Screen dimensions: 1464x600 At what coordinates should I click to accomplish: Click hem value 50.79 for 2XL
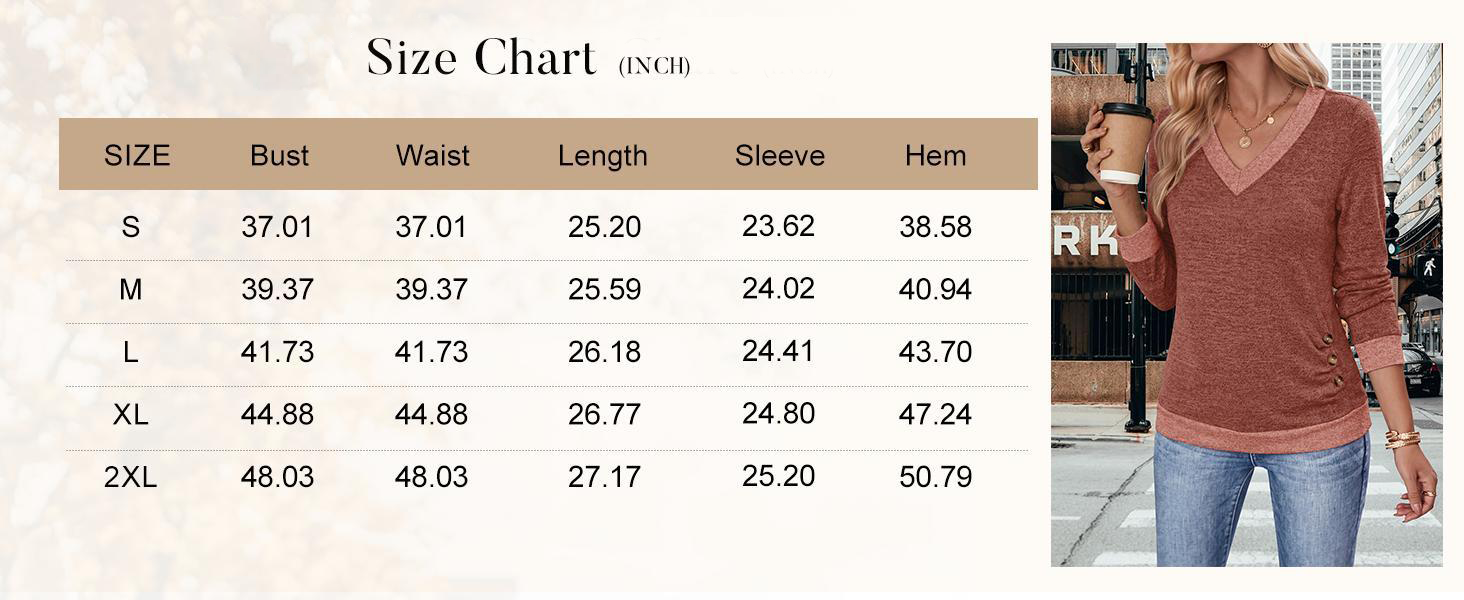(935, 477)
